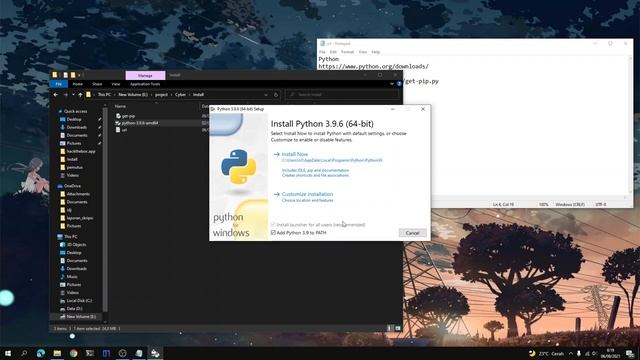Viewport: 640px width, 360px height.
Task: Click the Back arrow in File Explorer
Action: coord(56,95)
